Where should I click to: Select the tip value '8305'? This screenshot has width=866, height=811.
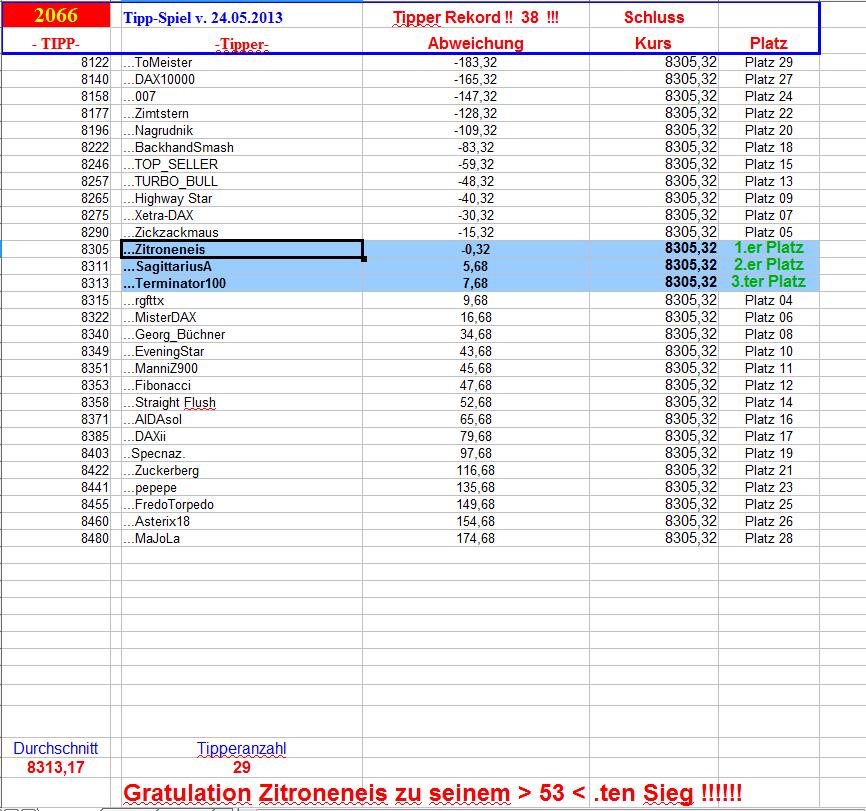click(56, 249)
